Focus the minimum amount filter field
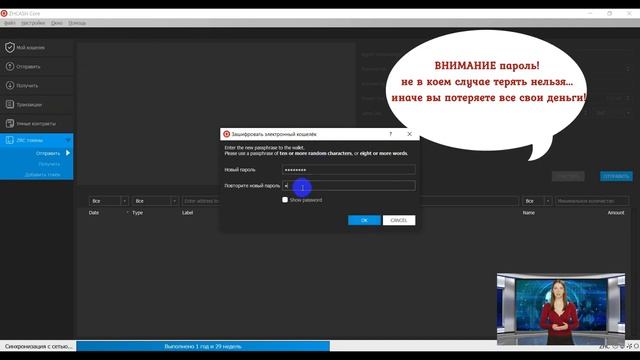The image size is (640, 360). [592, 201]
